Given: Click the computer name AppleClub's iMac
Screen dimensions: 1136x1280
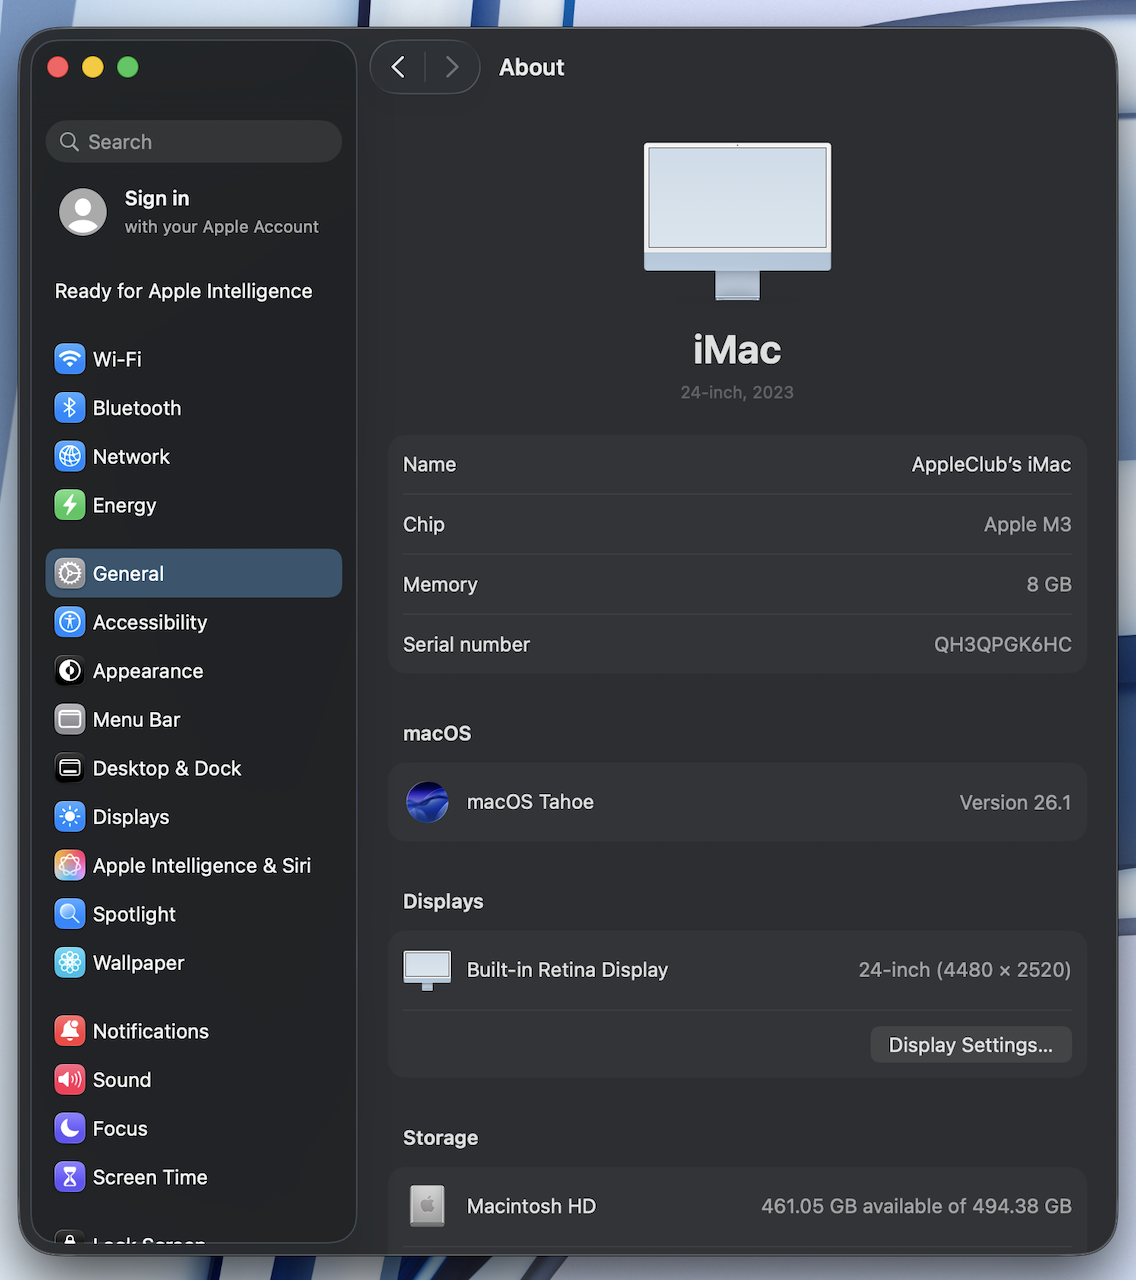Looking at the screenshot, I should (990, 465).
